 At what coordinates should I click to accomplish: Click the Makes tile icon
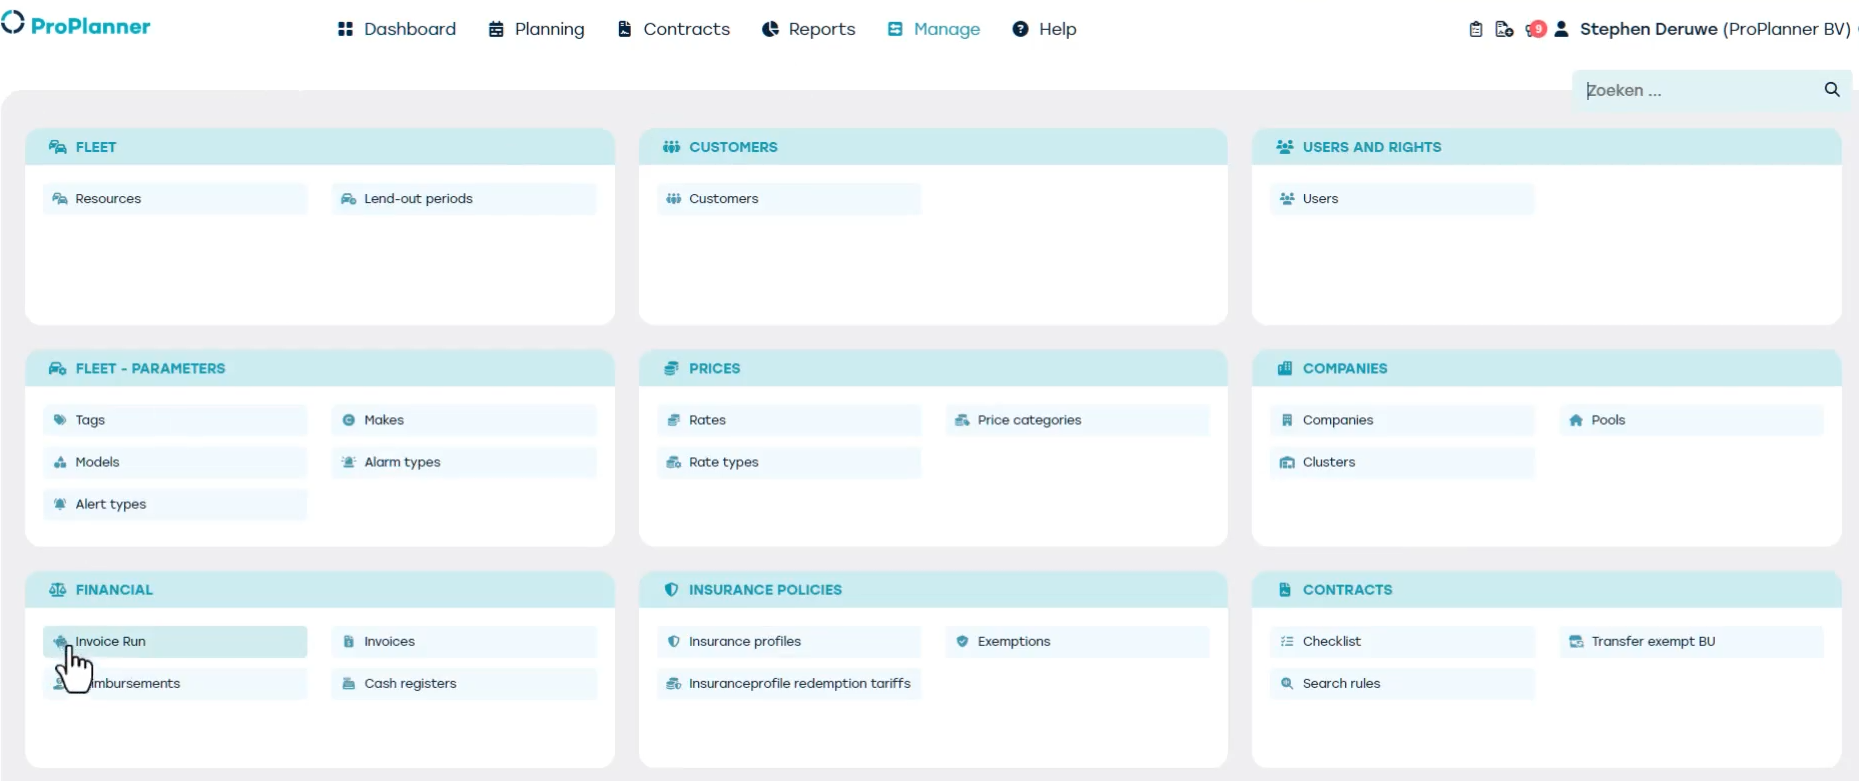click(349, 420)
